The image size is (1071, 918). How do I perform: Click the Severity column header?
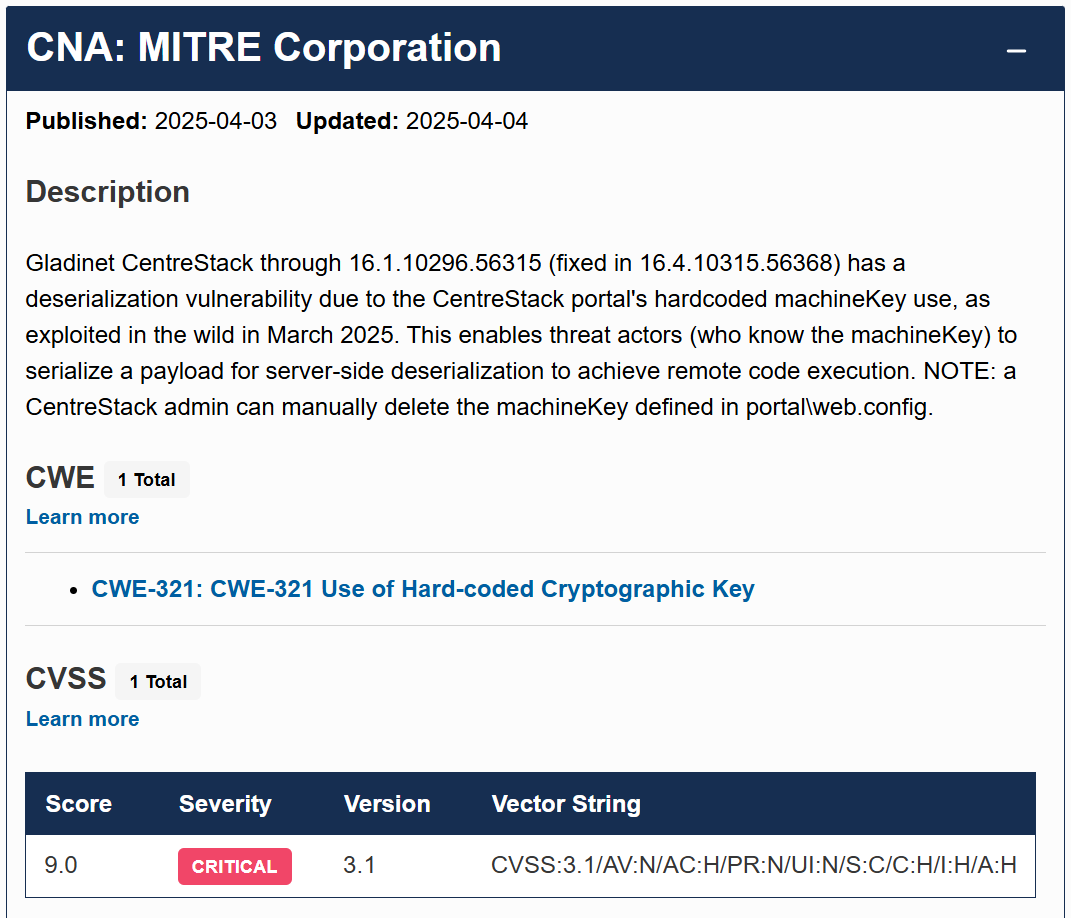pyautogui.click(x=225, y=804)
